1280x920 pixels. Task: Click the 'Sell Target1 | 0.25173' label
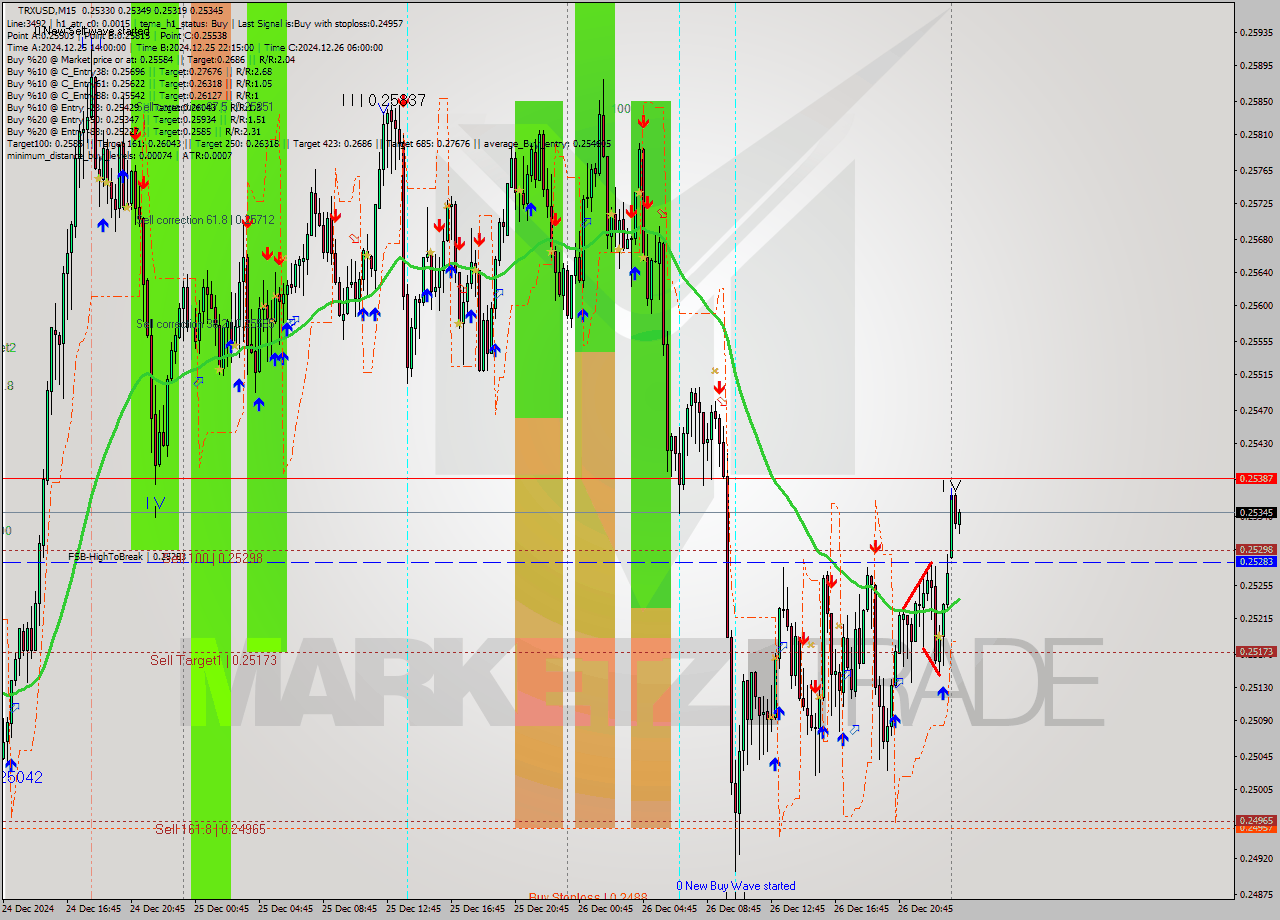click(x=213, y=660)
